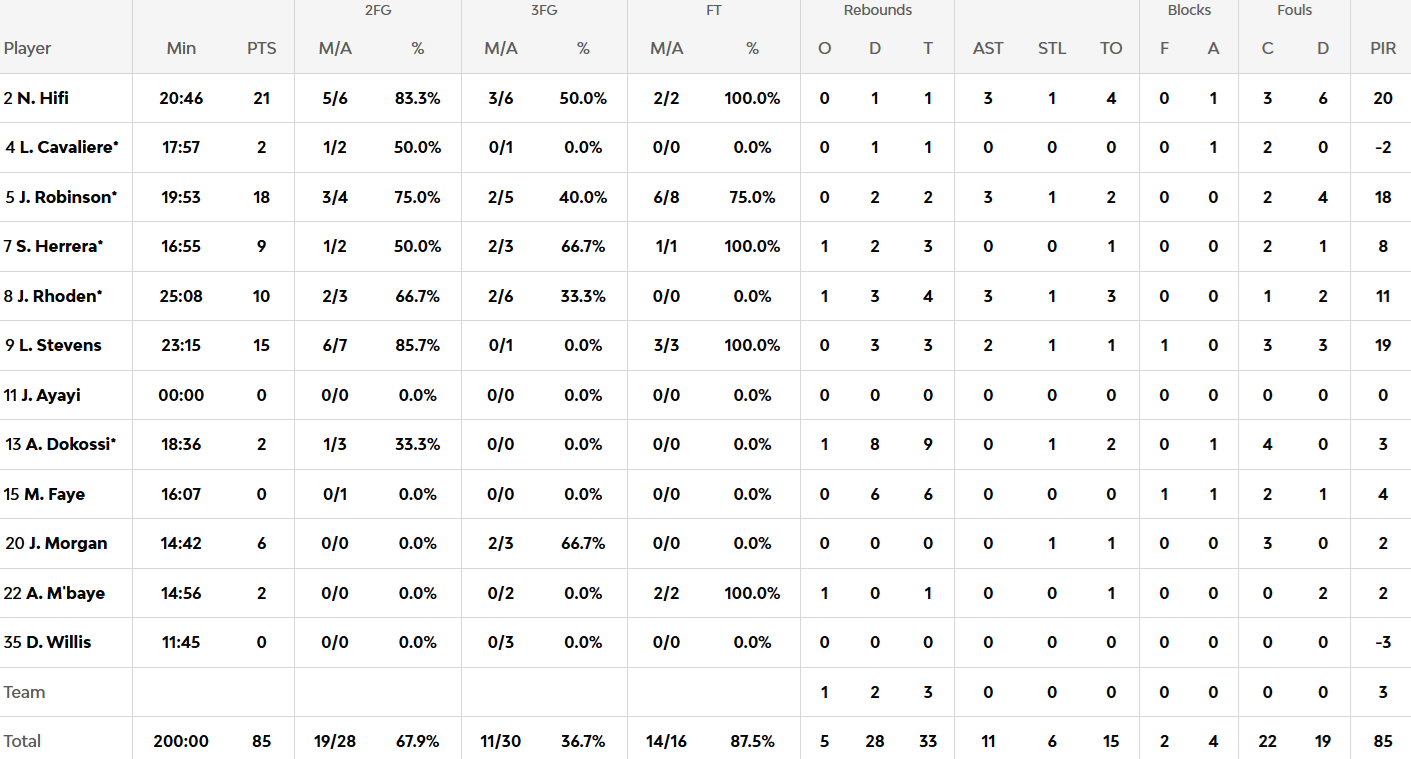Click the PIR column header
The width and height of the screenshot is (1411, 759).
(1383, 48)
